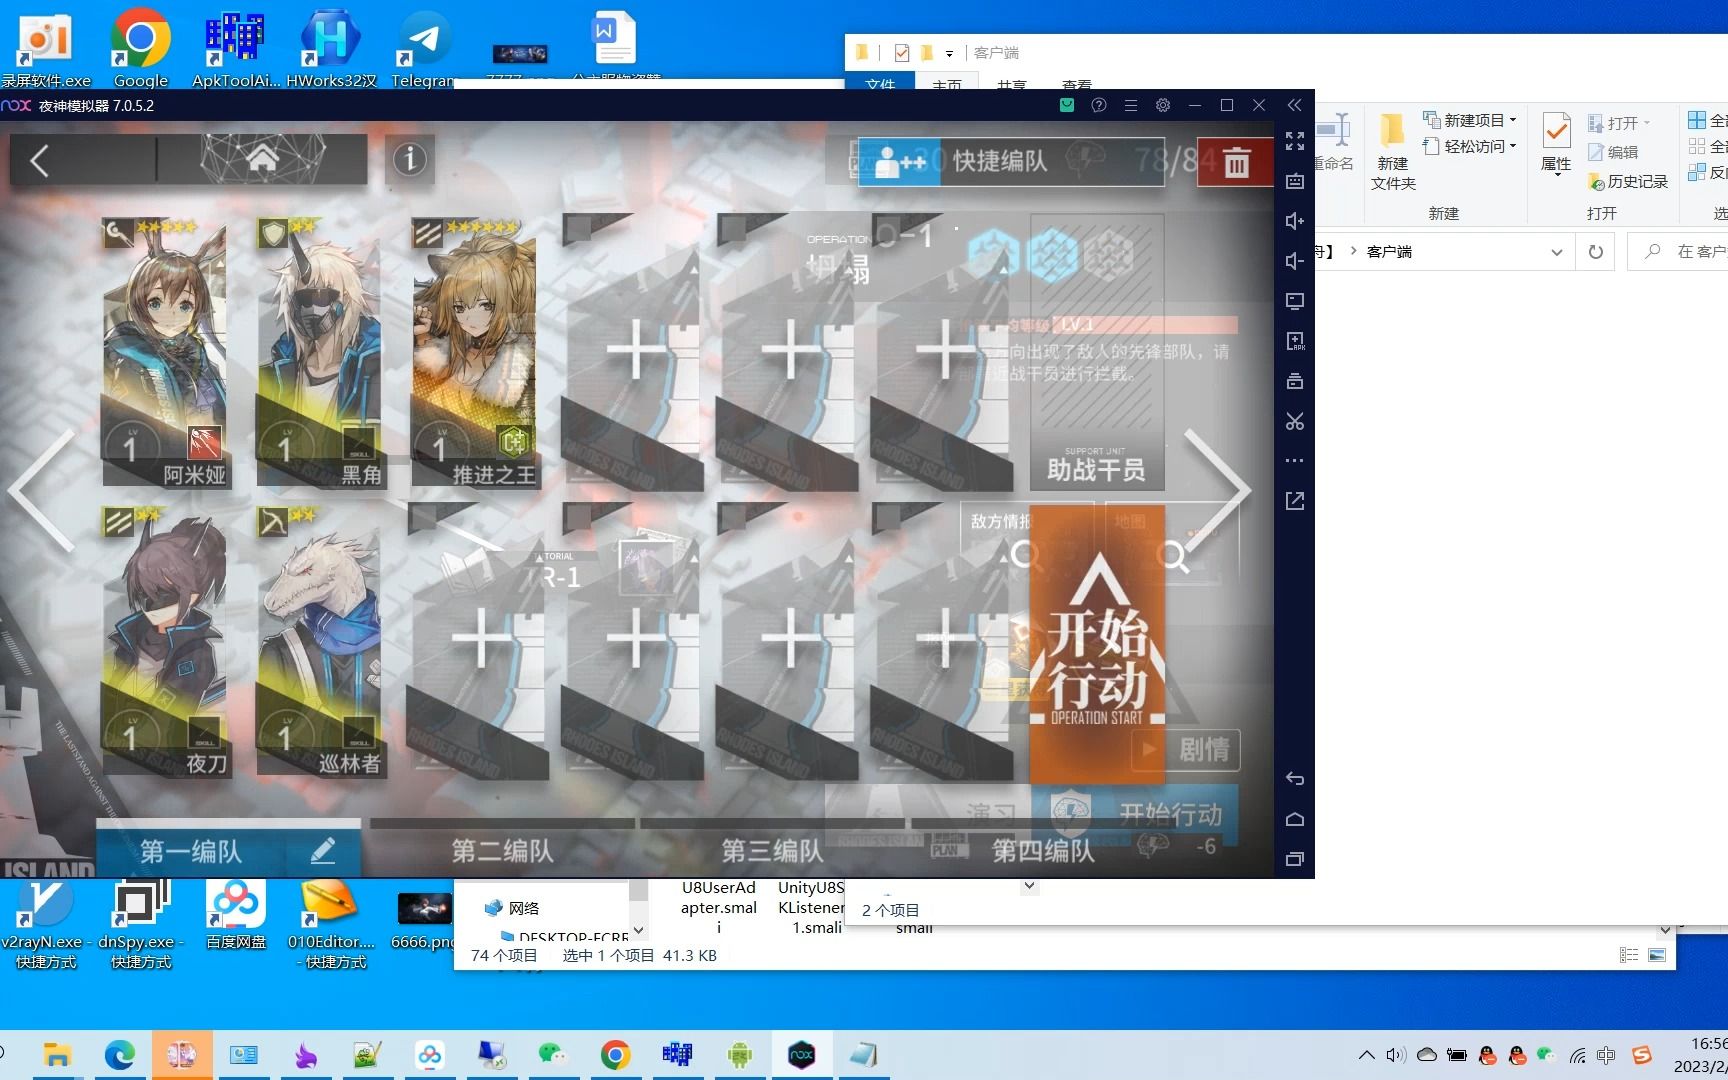The image size is (1728, 1080).
Task: Install APK via Nox sidebar icon
Action: click(1295, 341)
